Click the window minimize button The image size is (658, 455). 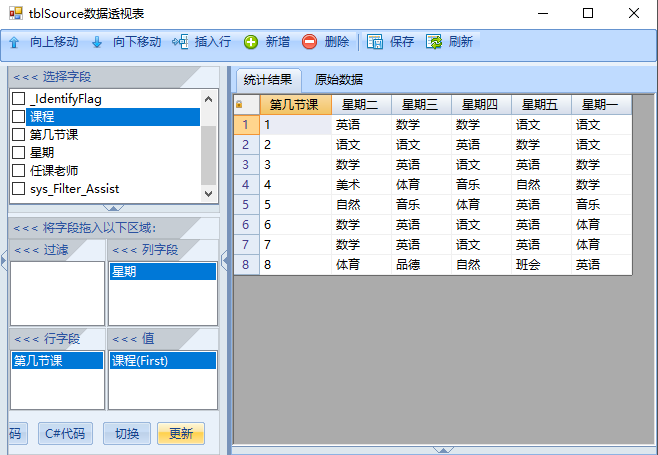(x=543, y=13)
